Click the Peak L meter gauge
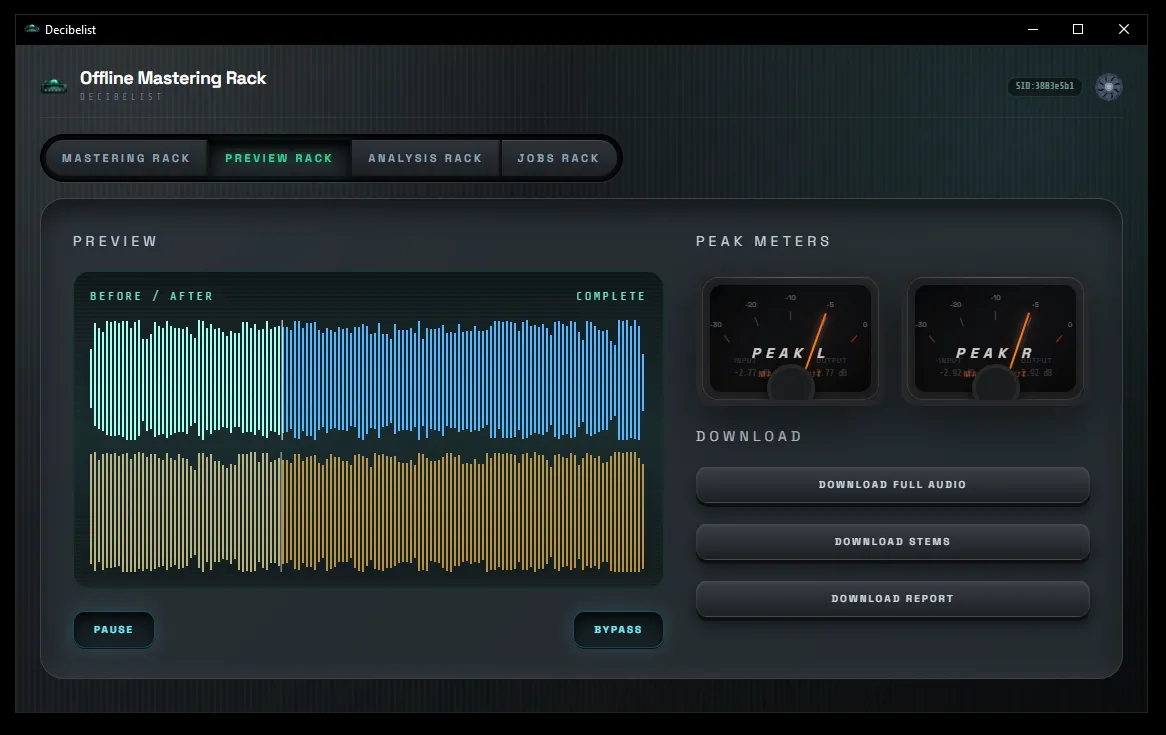 790,338
